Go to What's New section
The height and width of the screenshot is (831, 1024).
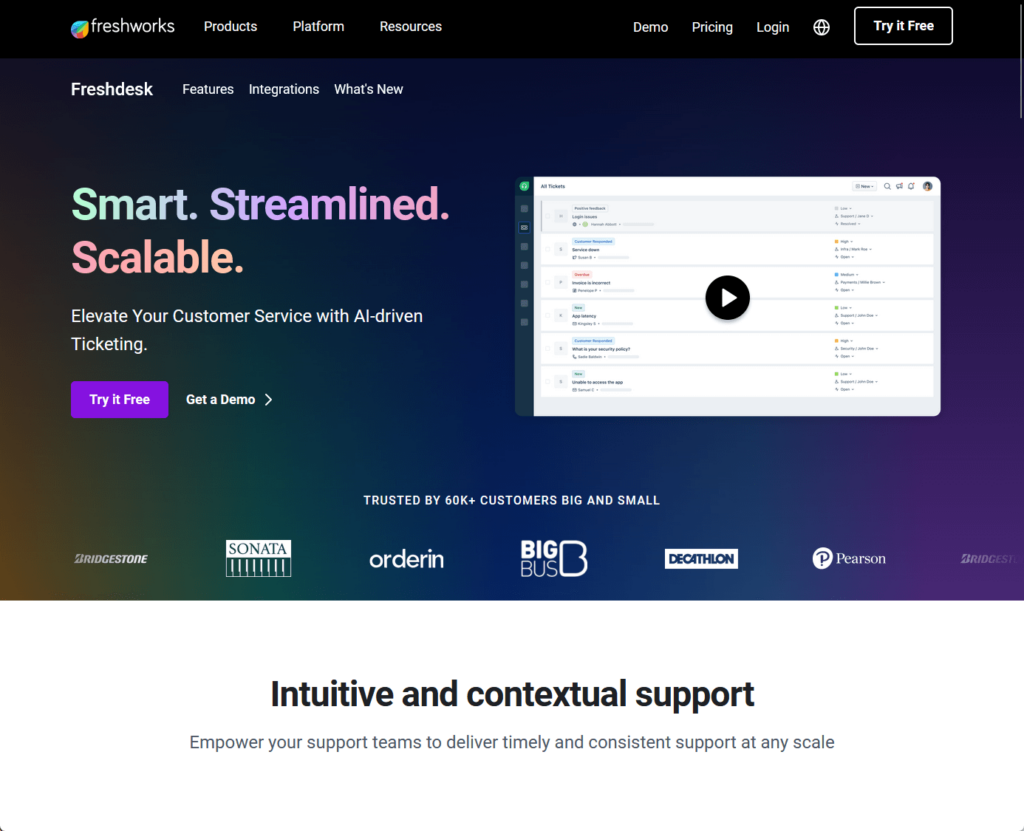[368, 90]
